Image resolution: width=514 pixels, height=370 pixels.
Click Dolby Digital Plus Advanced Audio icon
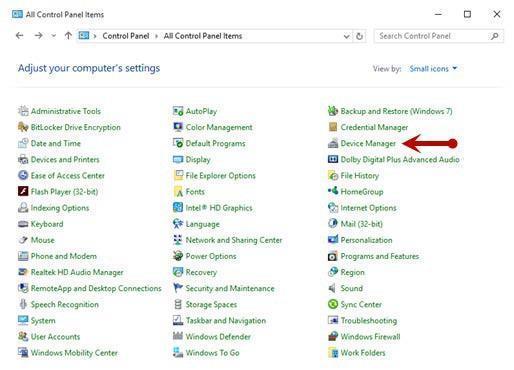point(333,159)
